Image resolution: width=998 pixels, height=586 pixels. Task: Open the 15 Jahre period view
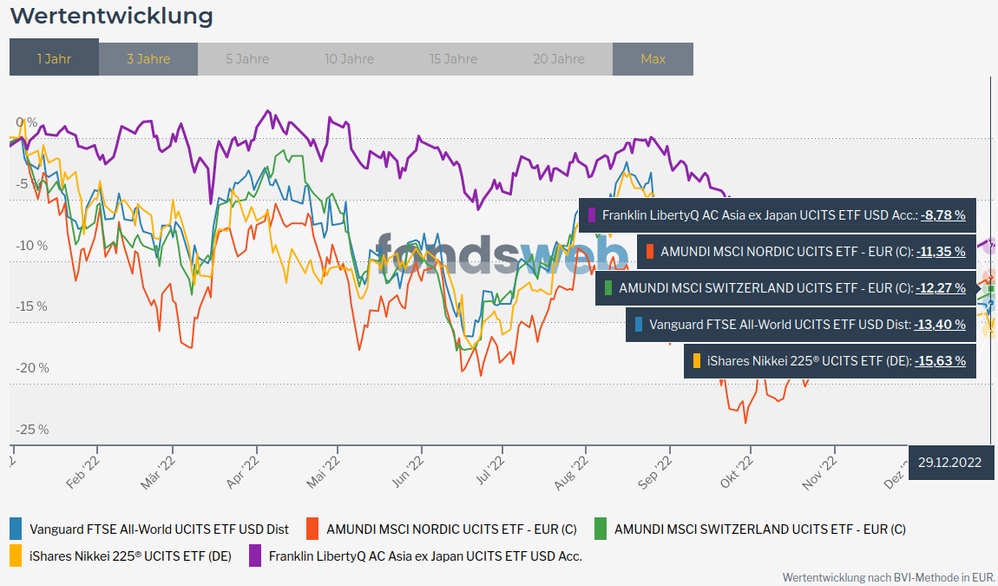[453, 59]
